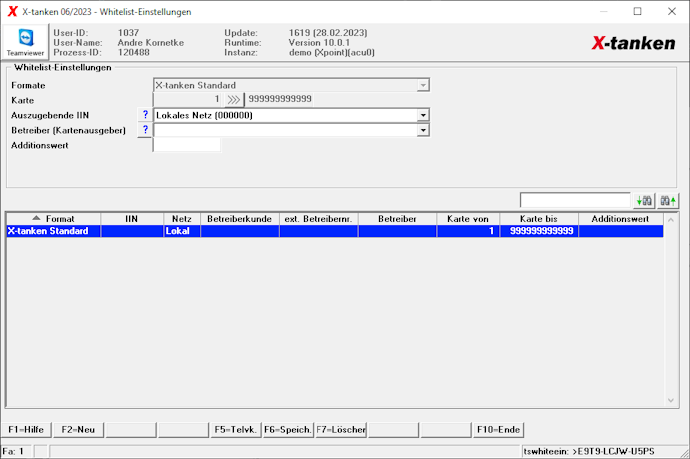This screenshot has width=690, height=459.
Task: Open help for Betreiber (Kartenausgeber)
Action: tap(145, 130)
